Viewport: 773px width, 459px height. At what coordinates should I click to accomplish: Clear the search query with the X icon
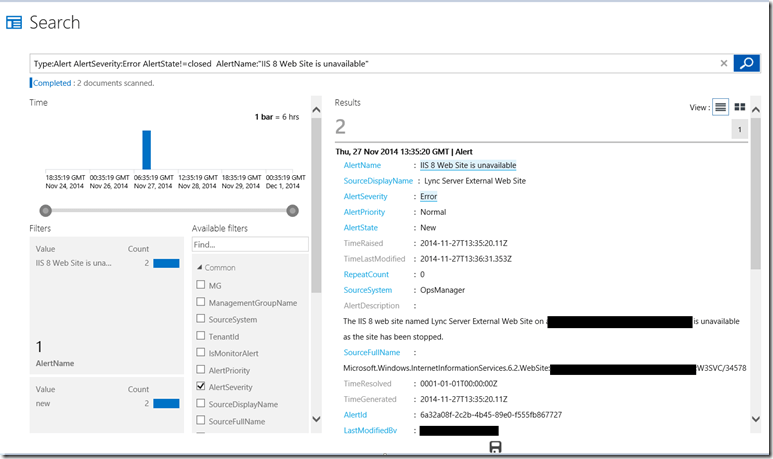click(724, 63)
